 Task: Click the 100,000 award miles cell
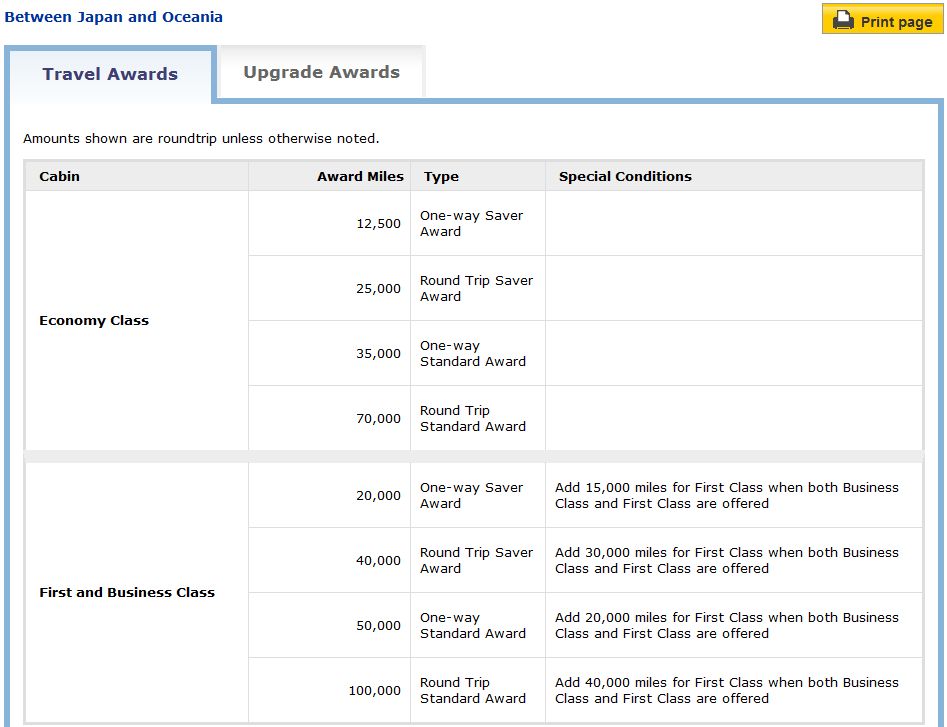[x=374, y=691]
